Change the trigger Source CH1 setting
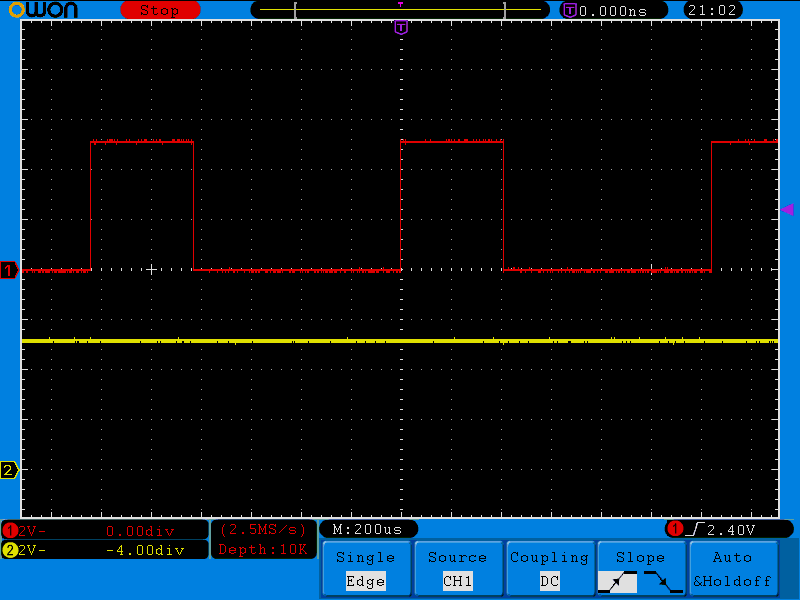The image size is (800, 600). [x=458, y=569]
